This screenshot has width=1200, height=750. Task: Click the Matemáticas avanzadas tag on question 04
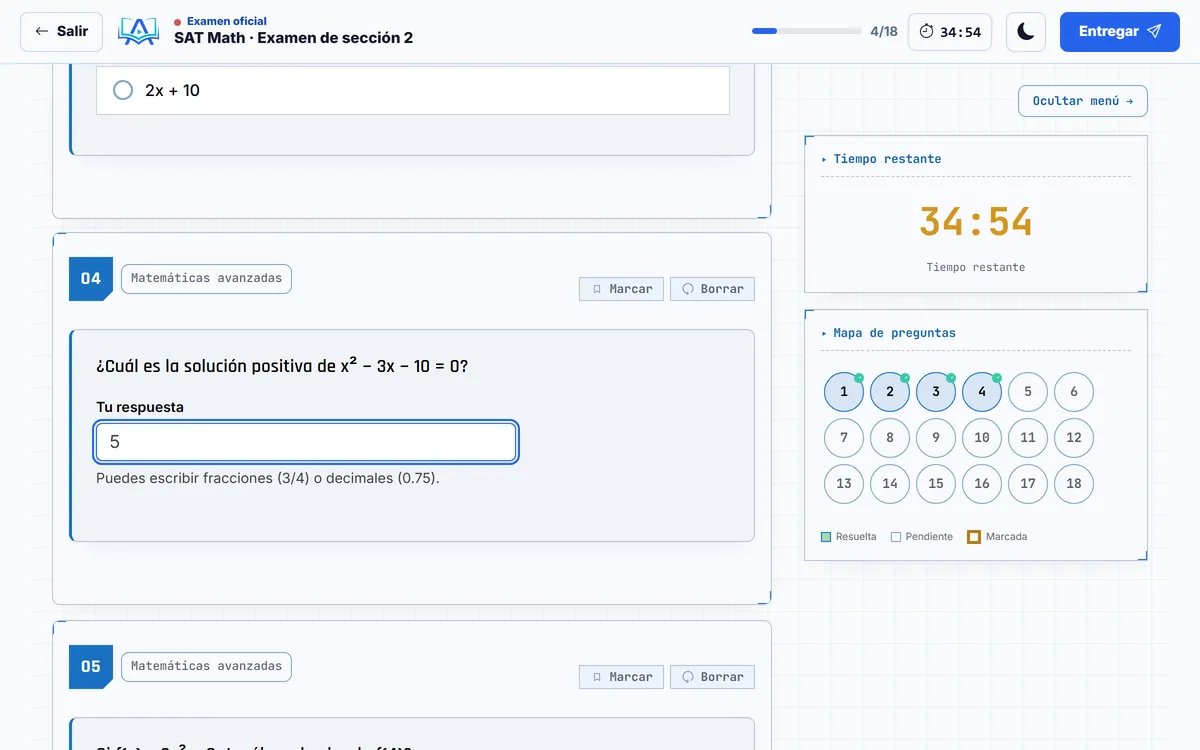click(x=206, y=279)
